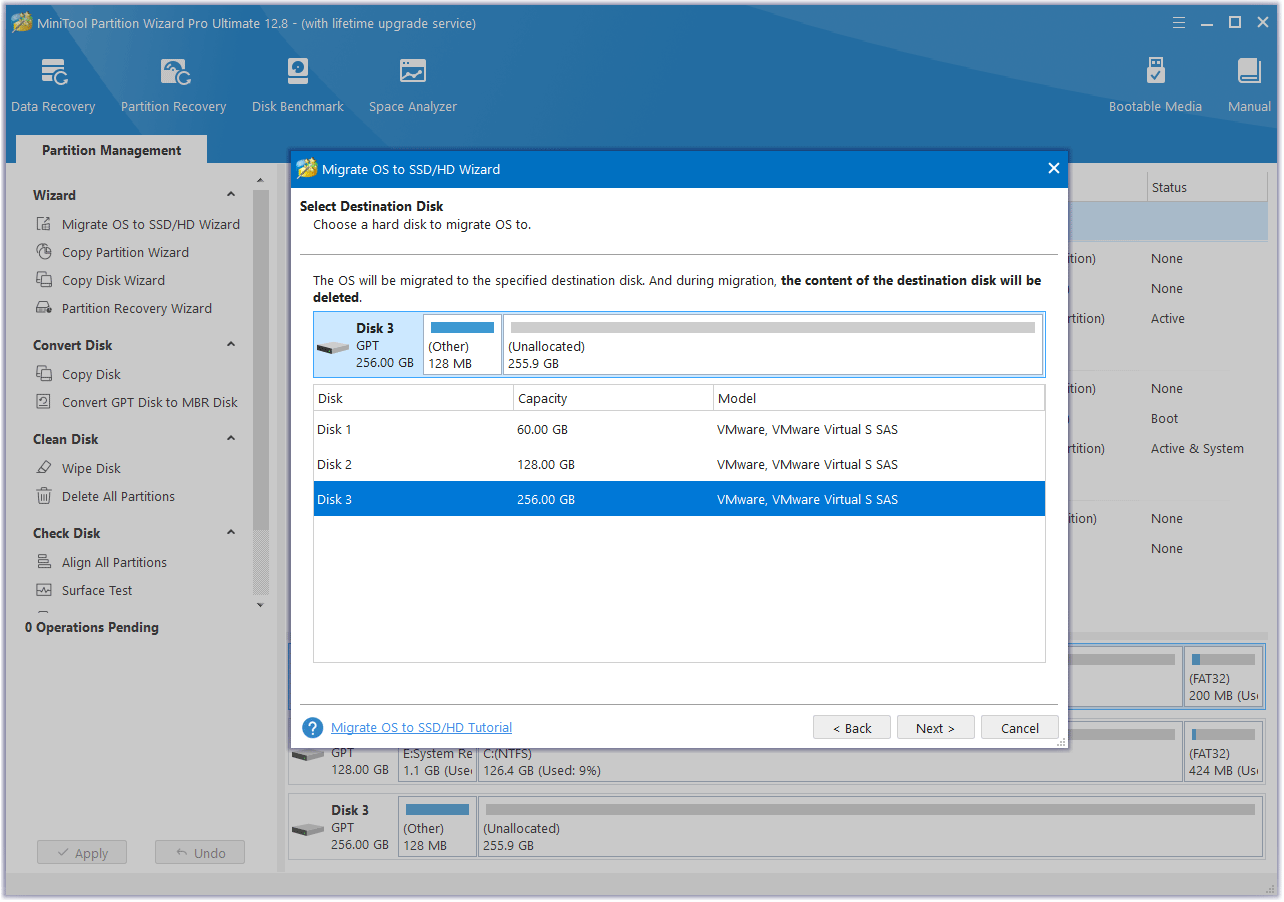Click the Copy Disk Wizard sidebar icon

[x=44, y=280]
